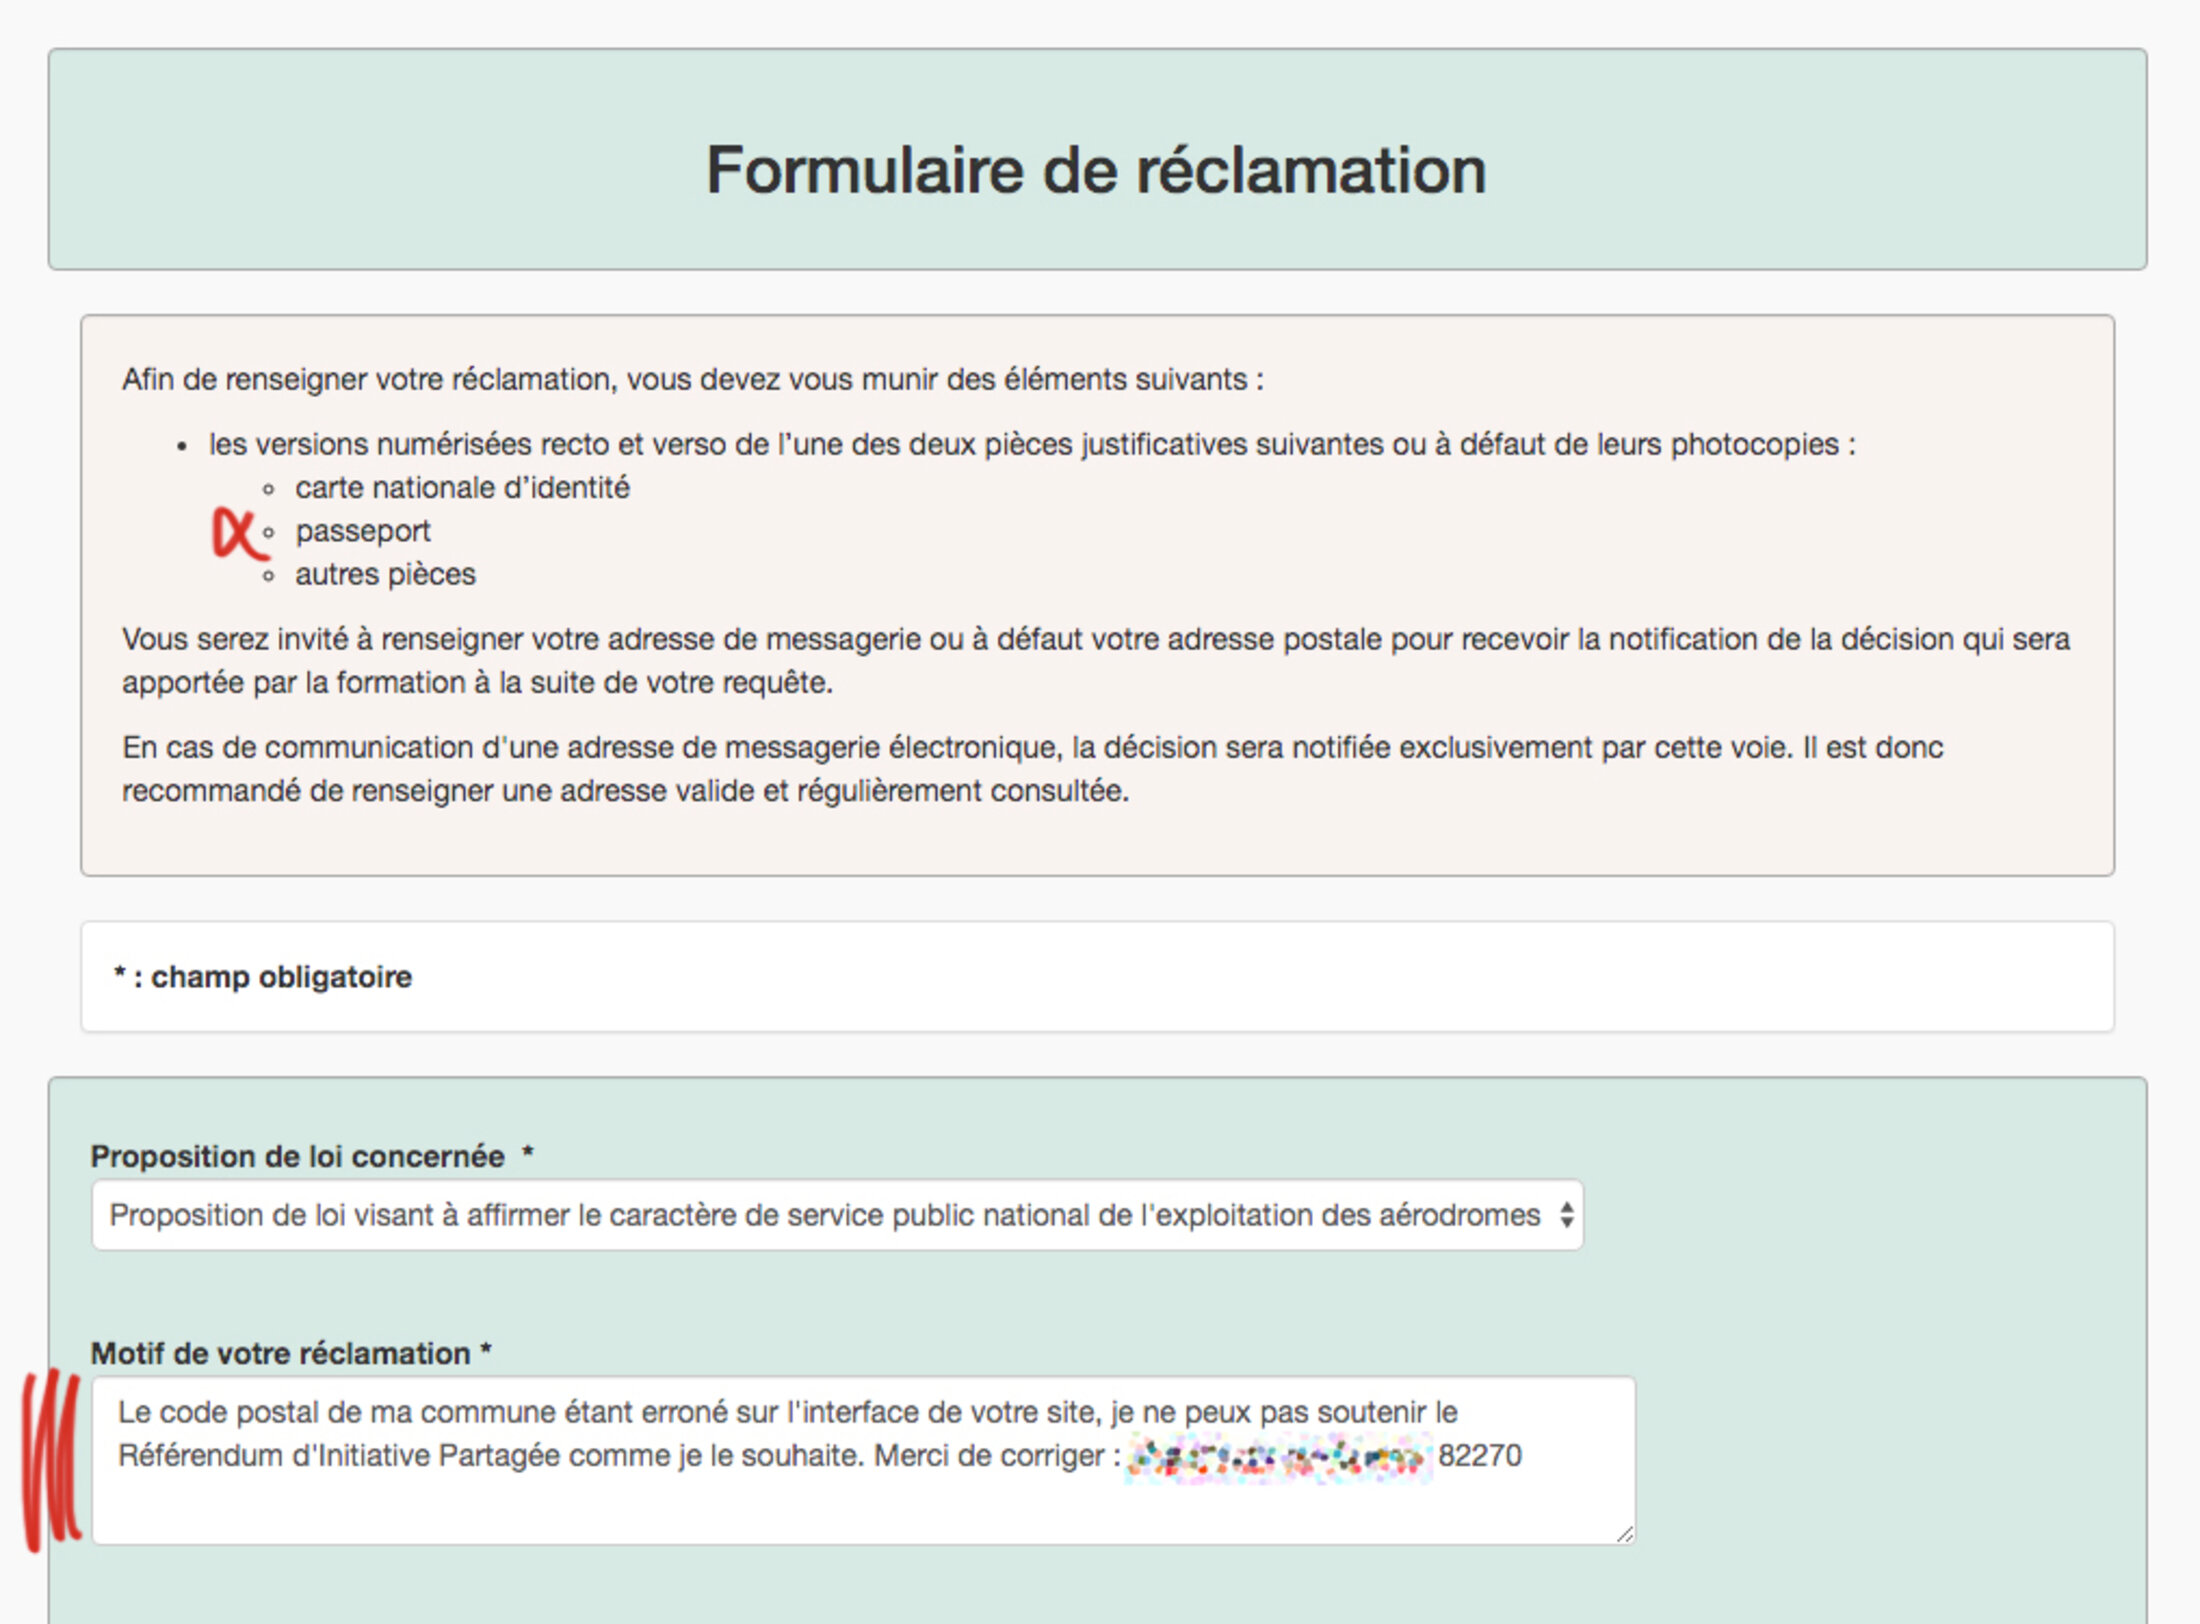Click the red X mark beside passeport

[x=238, y=533]
